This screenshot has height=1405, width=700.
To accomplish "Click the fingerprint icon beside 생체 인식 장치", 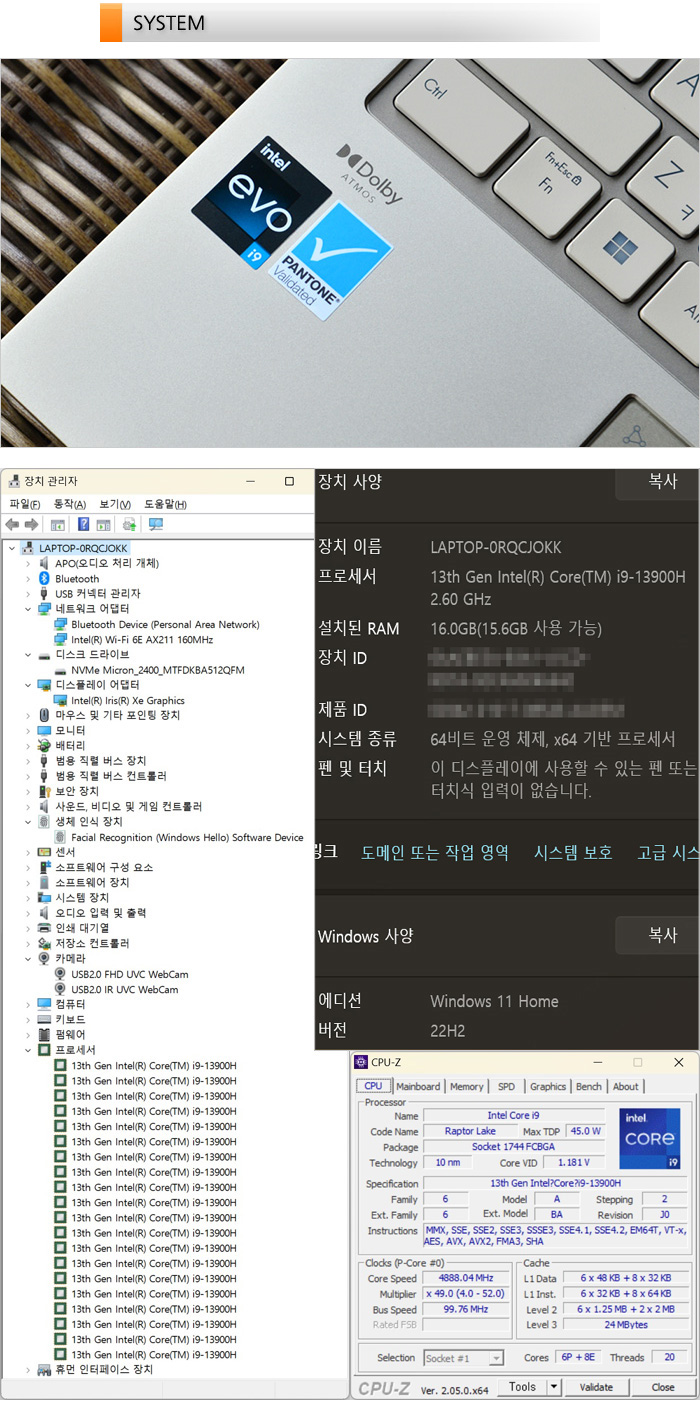I will tap(44, 821).
